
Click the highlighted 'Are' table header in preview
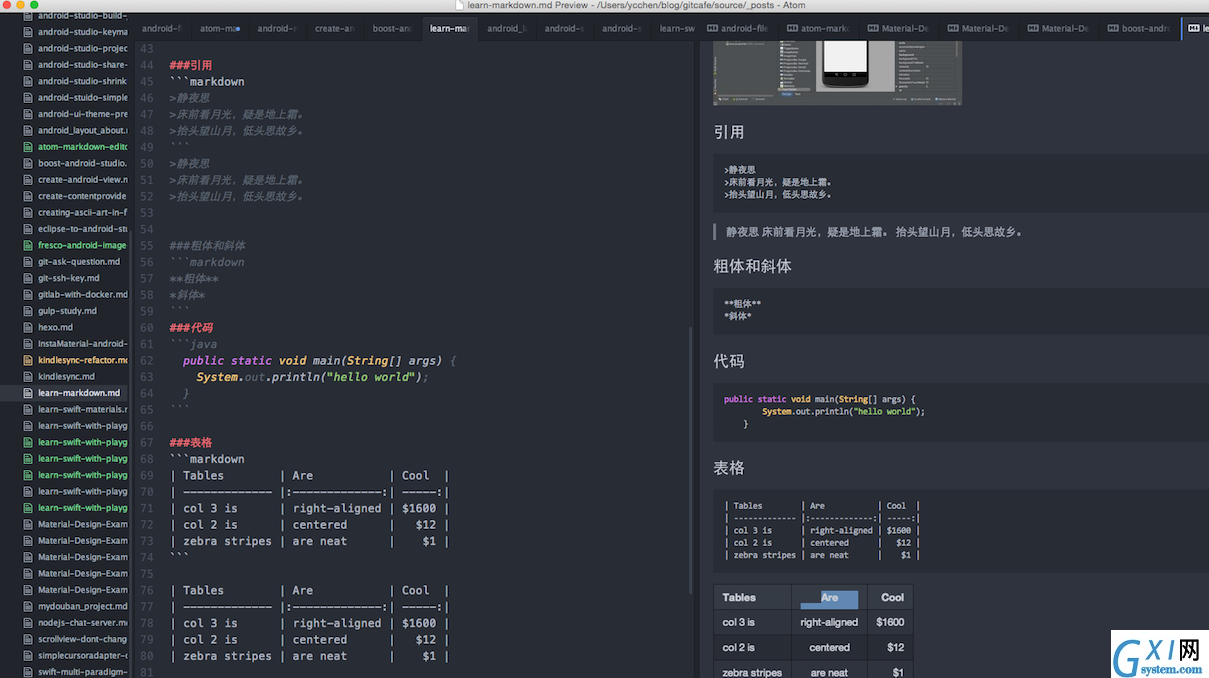click(829, 598)
